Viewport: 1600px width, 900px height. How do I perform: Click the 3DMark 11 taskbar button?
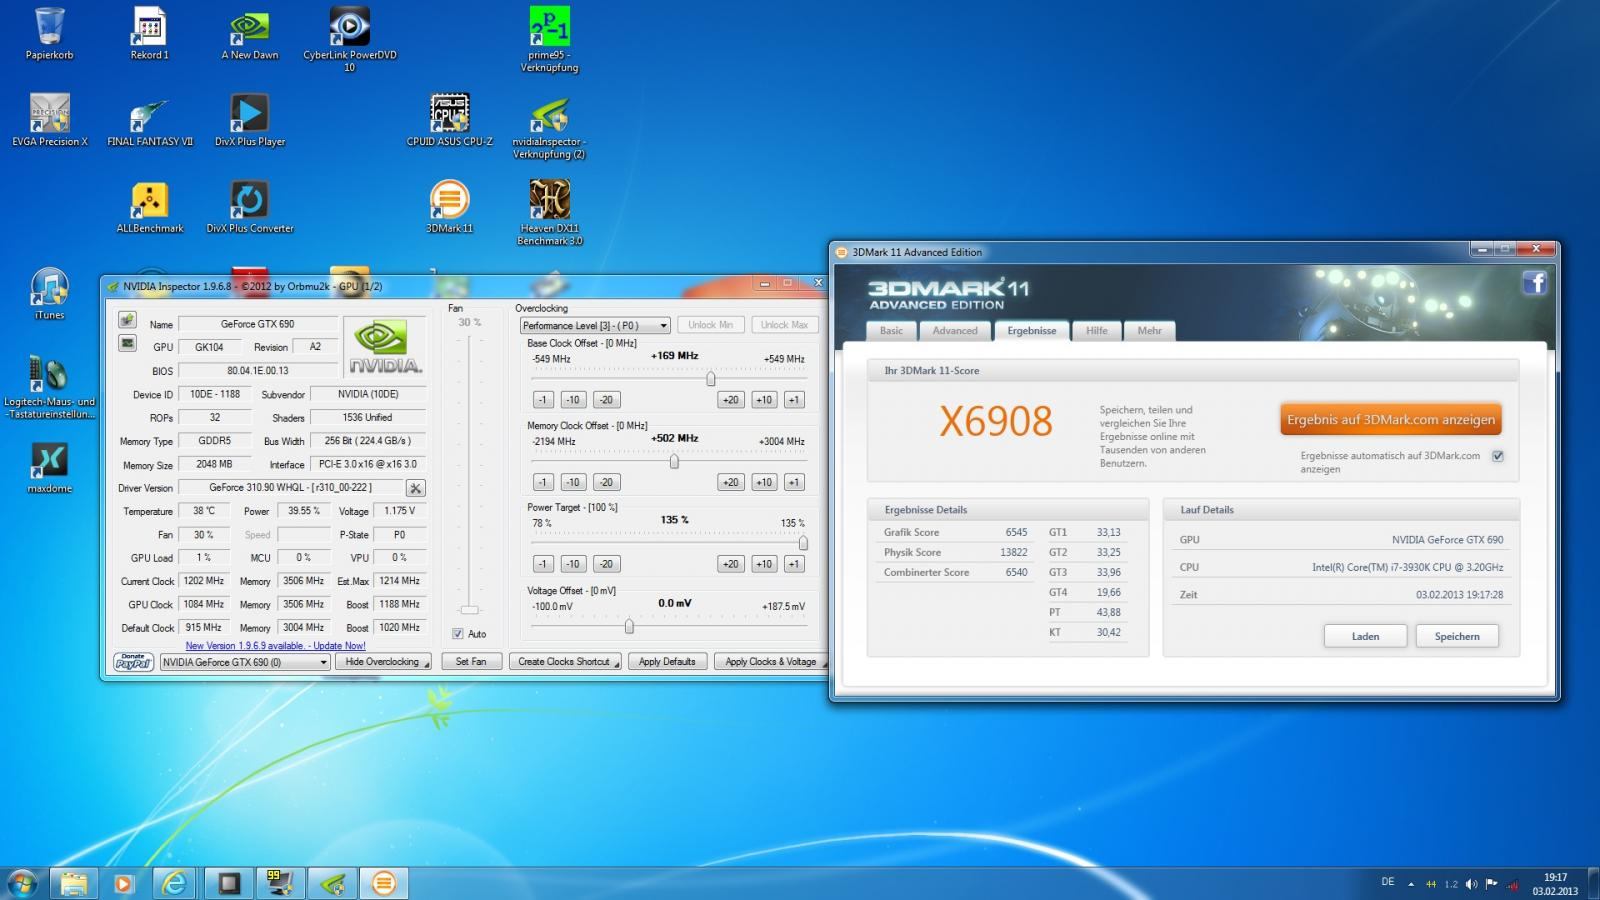coord(384,883)
